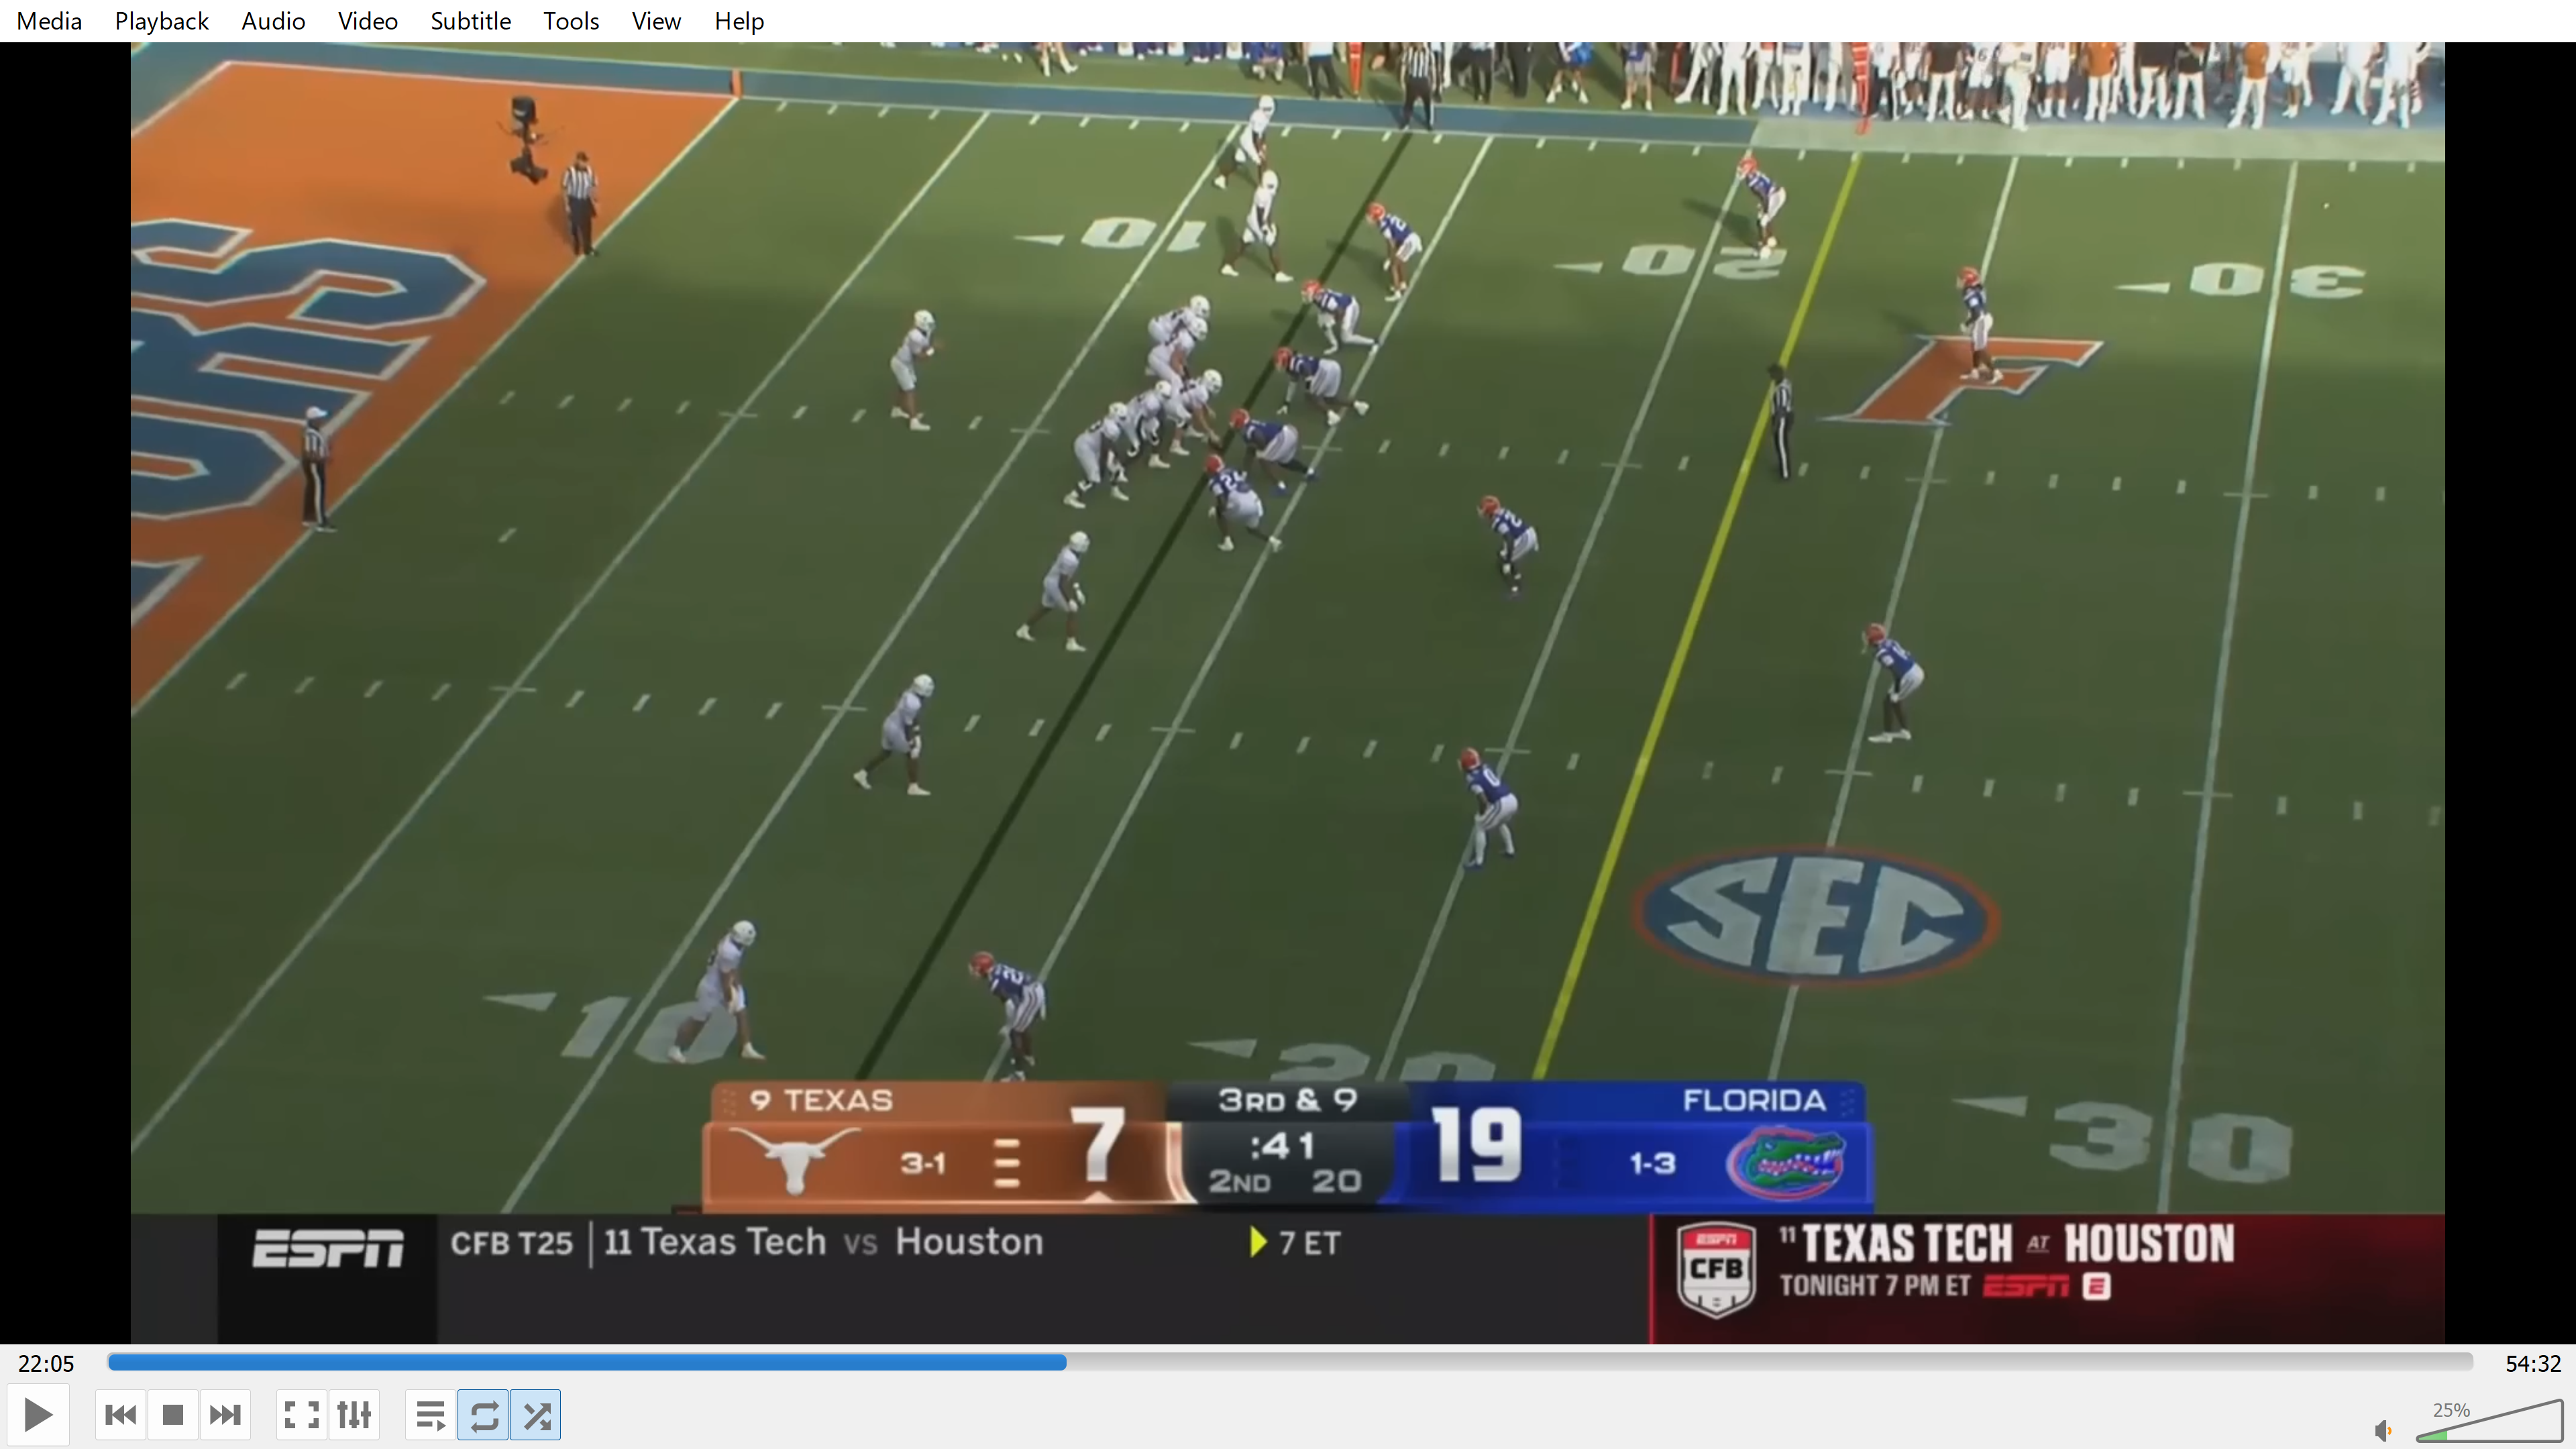
Task: Adjust the volume slider at 25%
Action: pyautogui.click(x=2490, y=1424)
